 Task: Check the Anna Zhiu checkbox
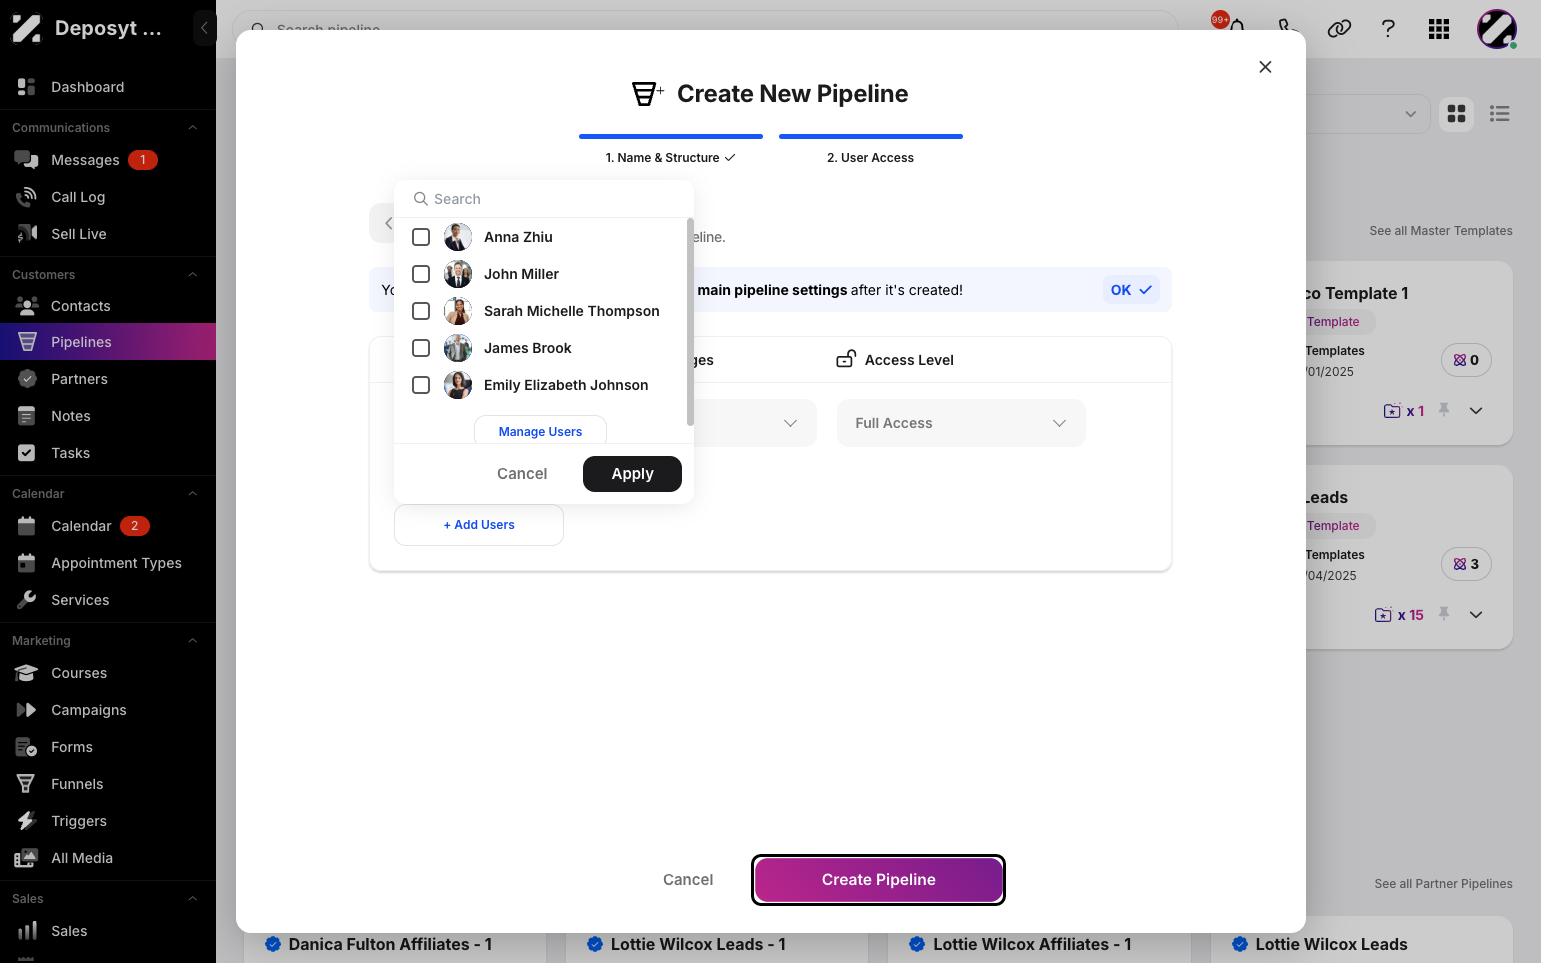coord(421,237)
